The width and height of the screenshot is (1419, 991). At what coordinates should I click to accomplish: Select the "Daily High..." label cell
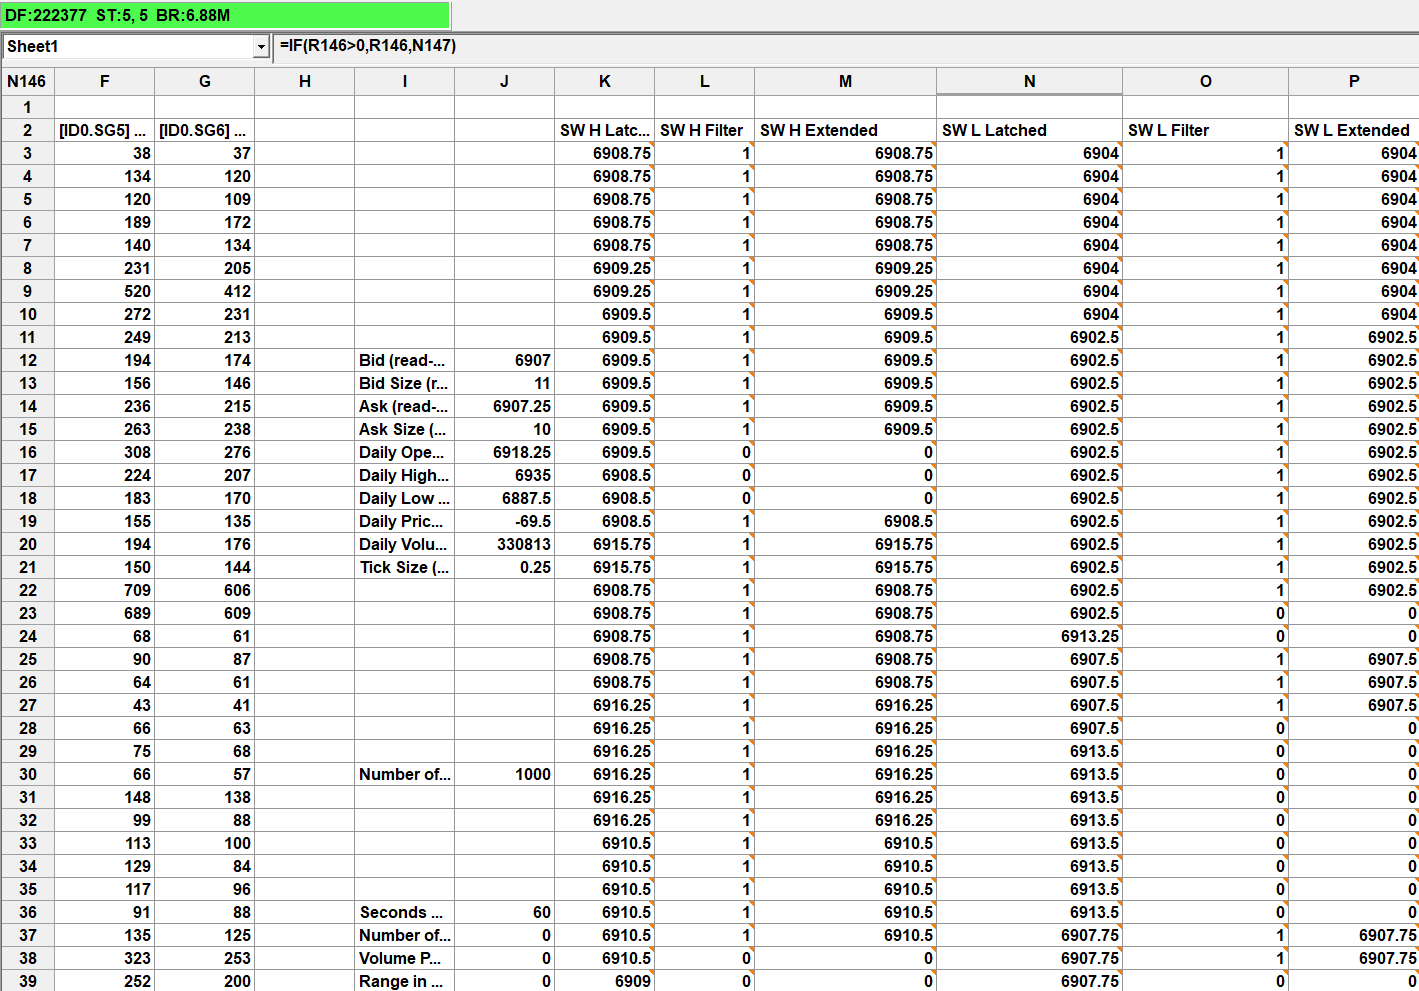[x=405, y=475]
